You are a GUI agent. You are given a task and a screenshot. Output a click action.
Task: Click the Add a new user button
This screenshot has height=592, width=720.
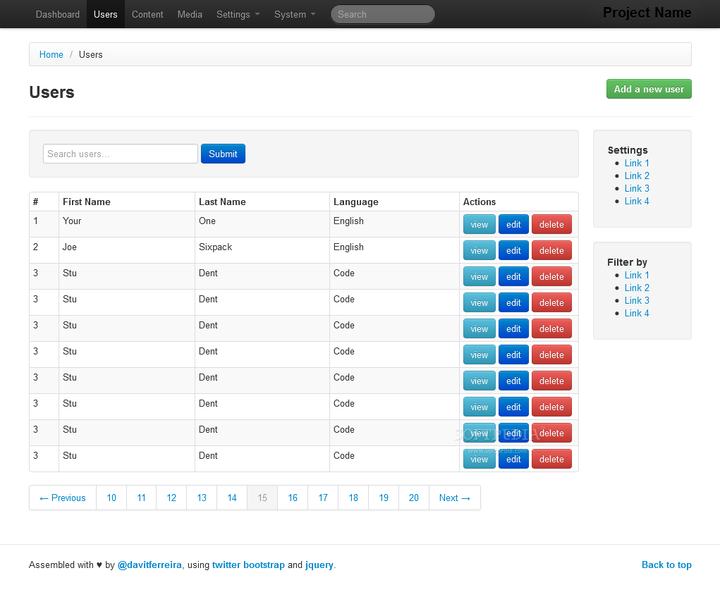(648, 89)
